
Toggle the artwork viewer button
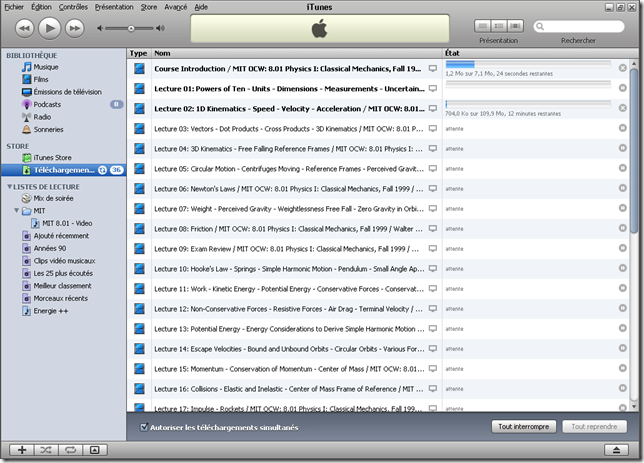coord(95,450)
